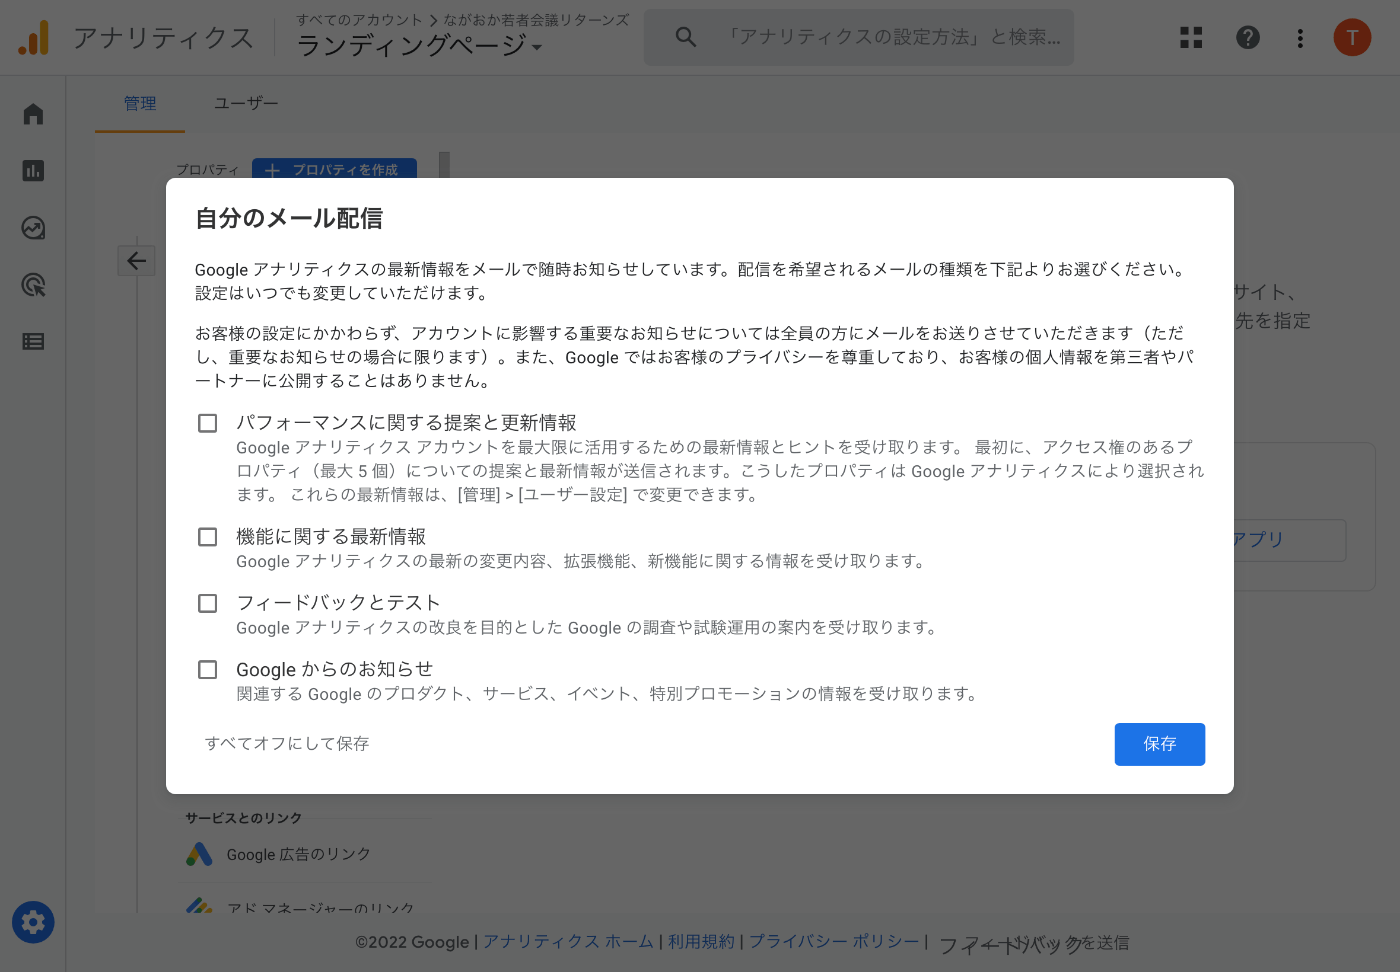
Task: Open アナリティクス ホーム footer link
Action: [568, 942]
